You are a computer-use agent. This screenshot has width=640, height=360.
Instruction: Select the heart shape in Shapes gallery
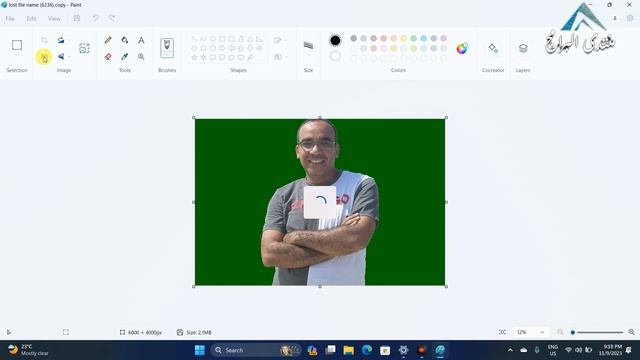(x=241, y=58)
